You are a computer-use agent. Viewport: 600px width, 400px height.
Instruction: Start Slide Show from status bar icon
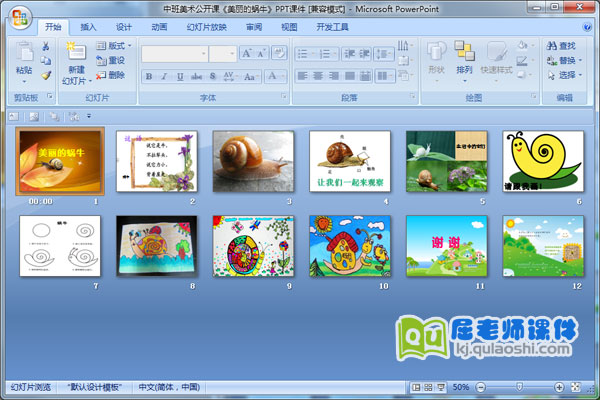441,387
